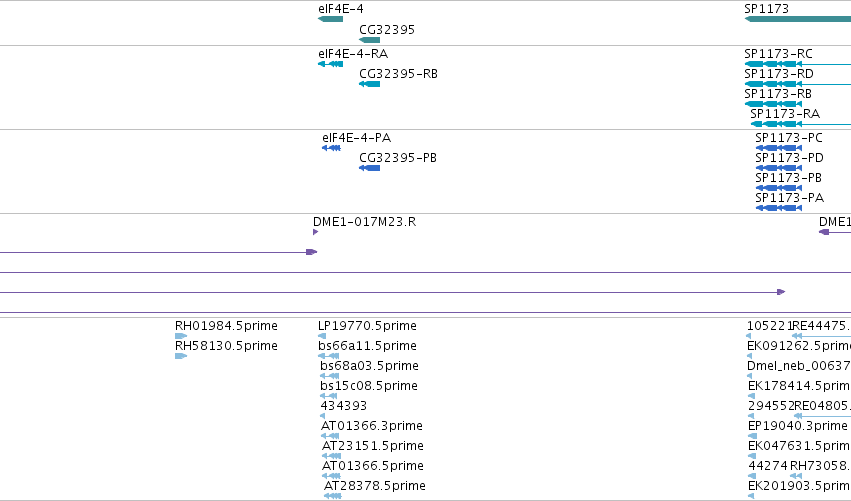
Task: Click the Dmel_neb_00637 EST label
Action: coord(799,366)
